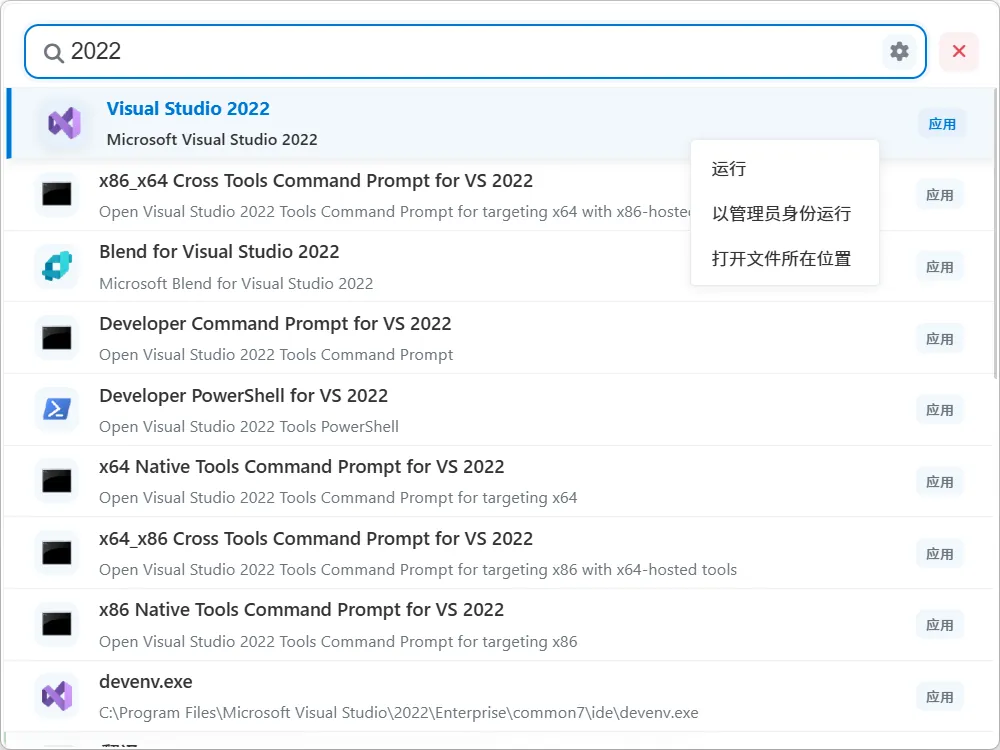The width and height of the screenshot is (1000, 750).
Task: Select x64_x86 Cross Tools Command Prompt title
Action: click(x=316, y=539)
